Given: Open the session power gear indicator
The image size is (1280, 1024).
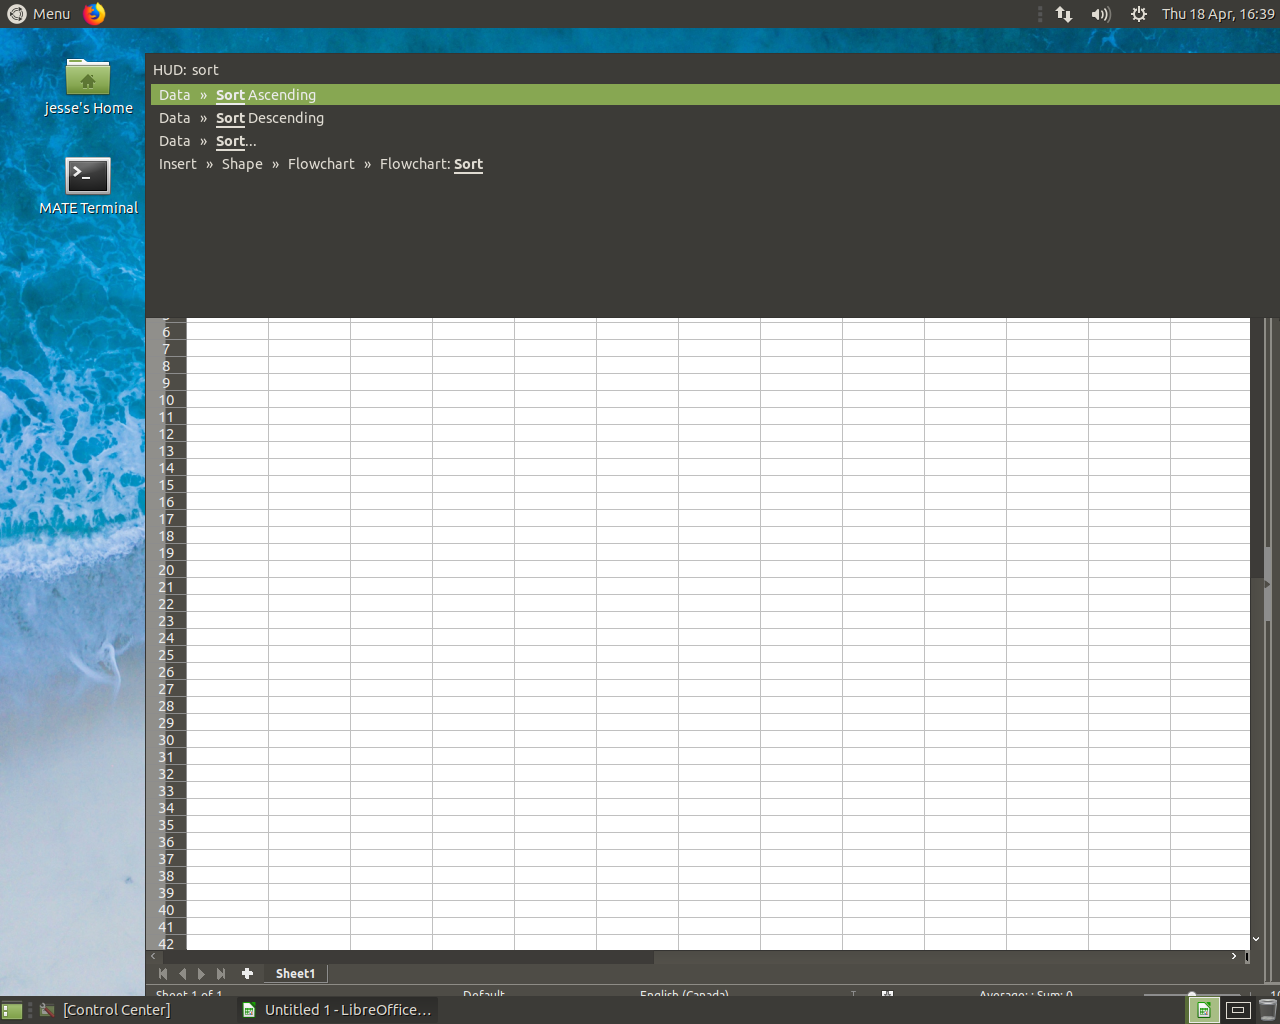Looking at the screenshot, I should [x=1138, y=14].
